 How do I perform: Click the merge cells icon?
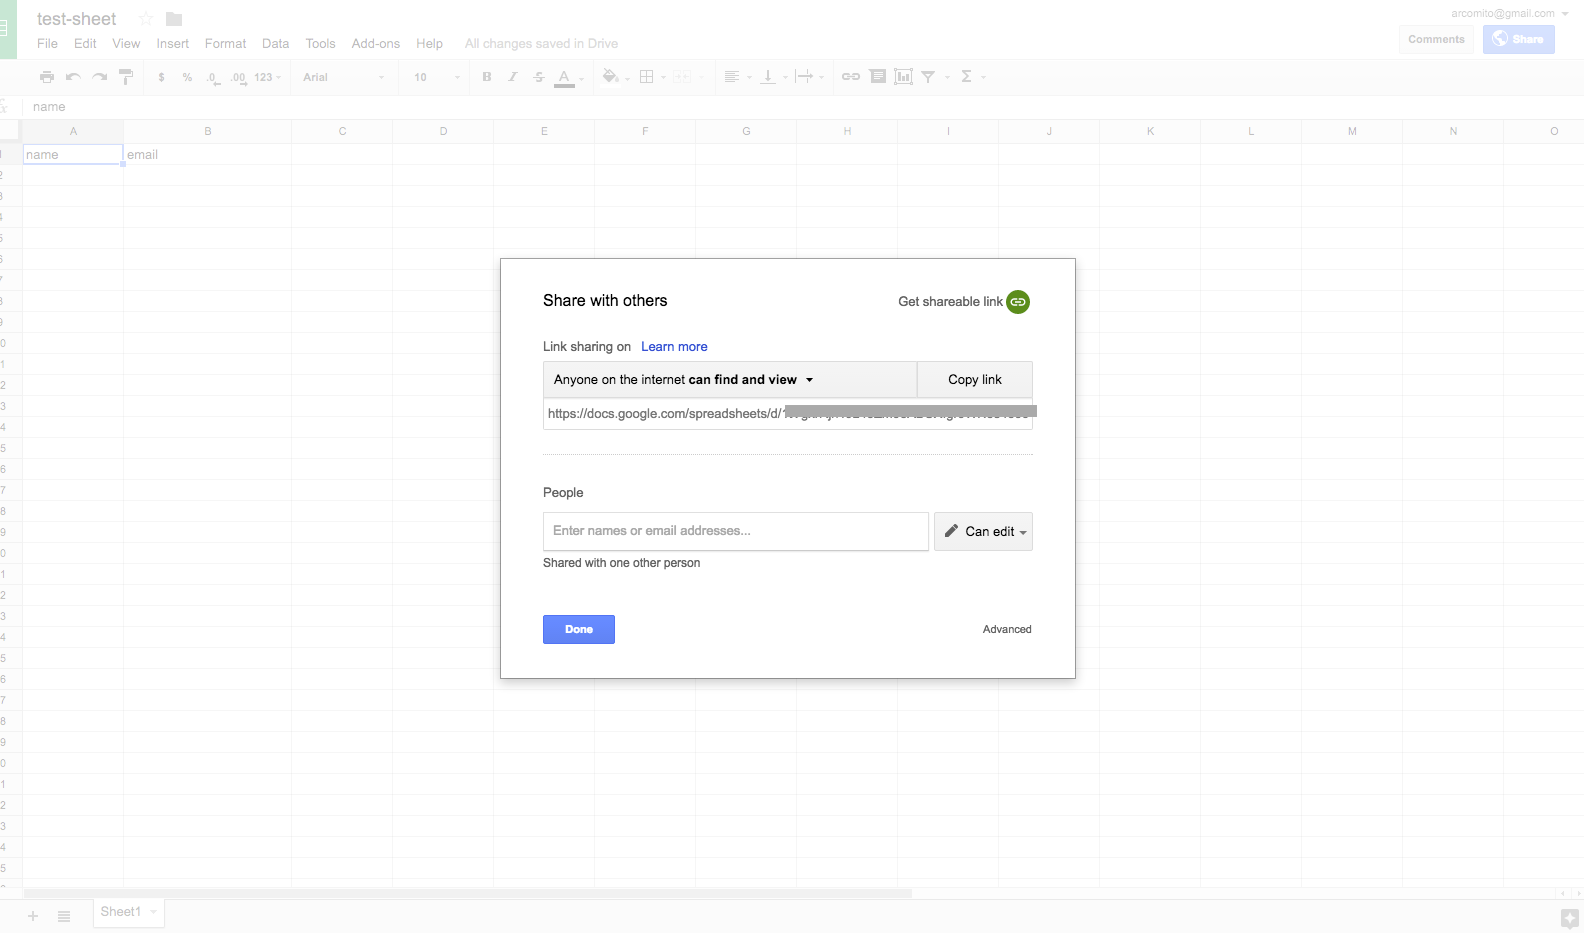(x=682, y=77)
